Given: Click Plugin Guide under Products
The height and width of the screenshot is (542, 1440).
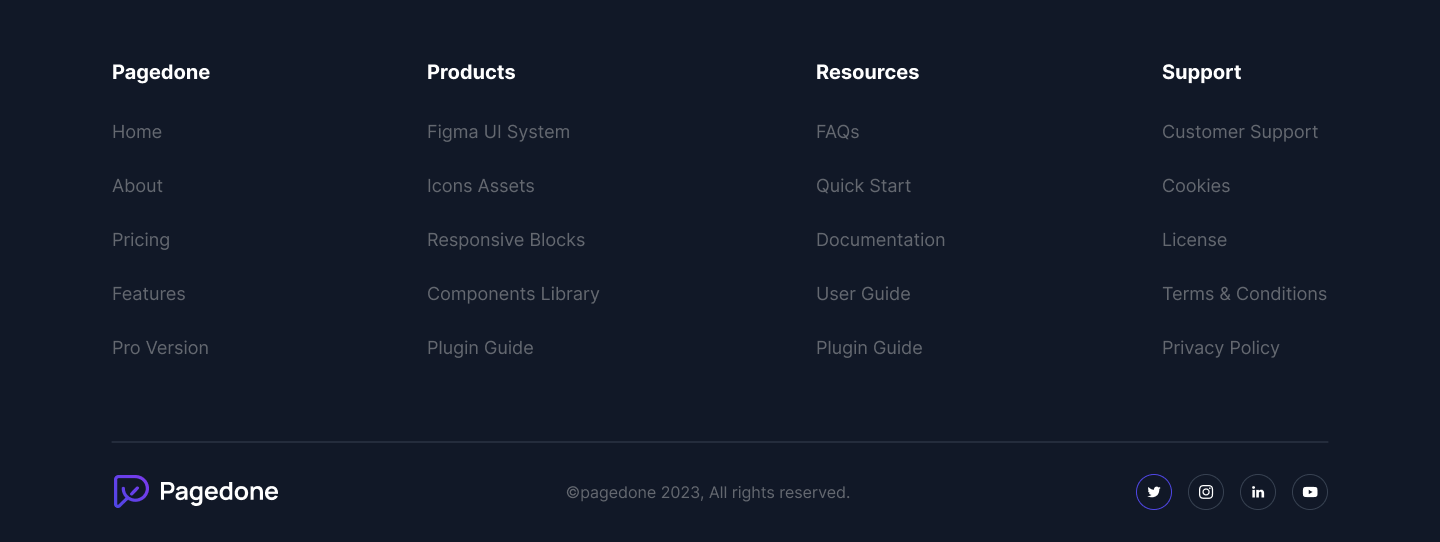Looking at the screenshot, I should tap(480, 348).
